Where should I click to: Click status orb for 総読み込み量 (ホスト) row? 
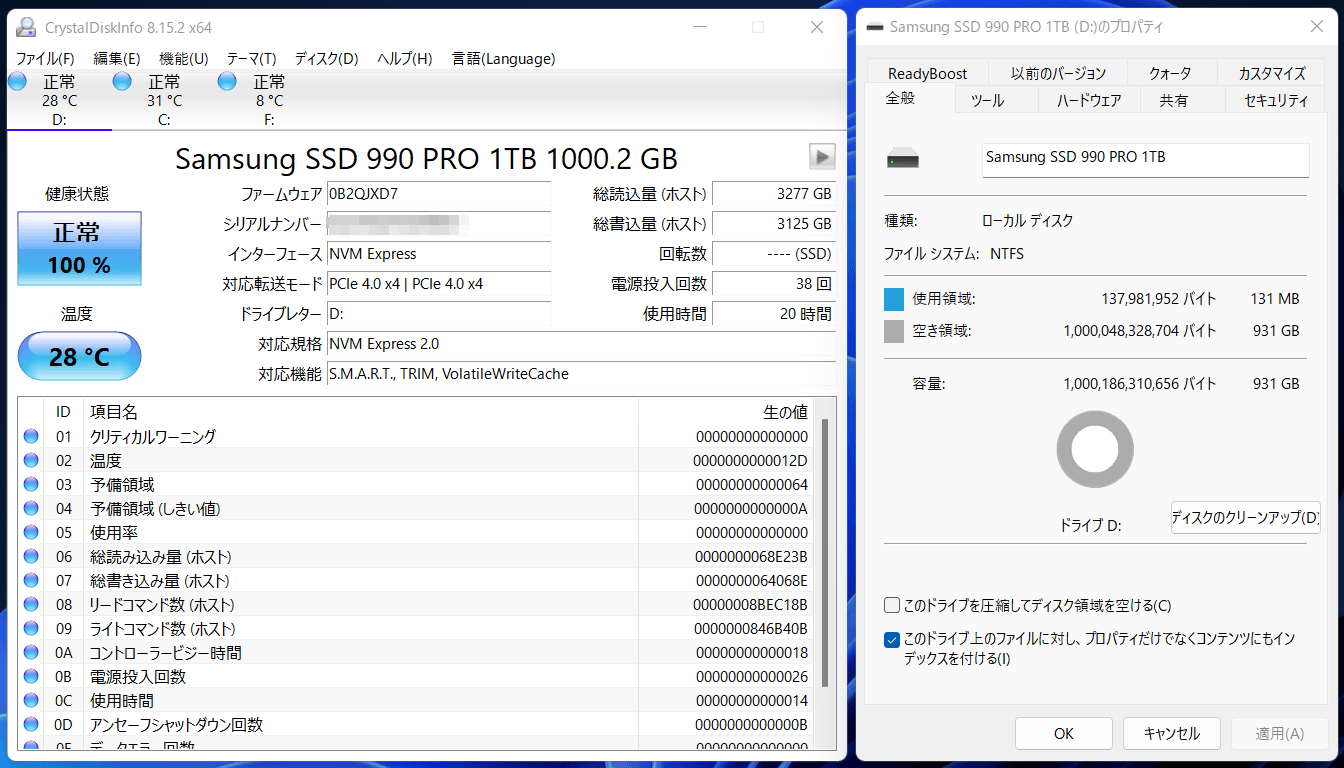click(x=31, y=556)
